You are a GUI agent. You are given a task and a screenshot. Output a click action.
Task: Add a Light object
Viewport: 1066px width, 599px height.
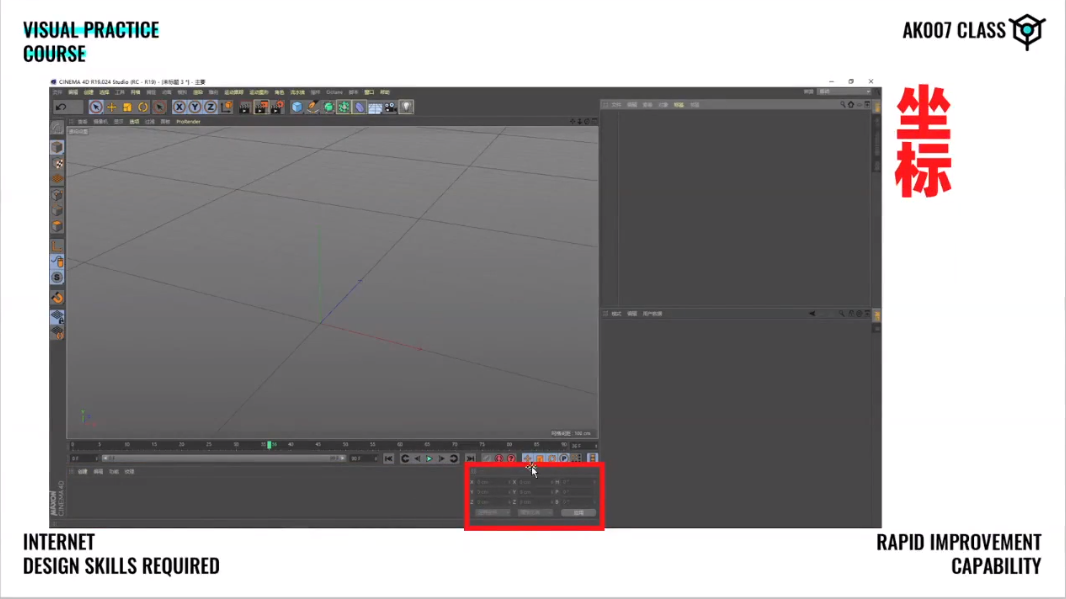point(407,107)
